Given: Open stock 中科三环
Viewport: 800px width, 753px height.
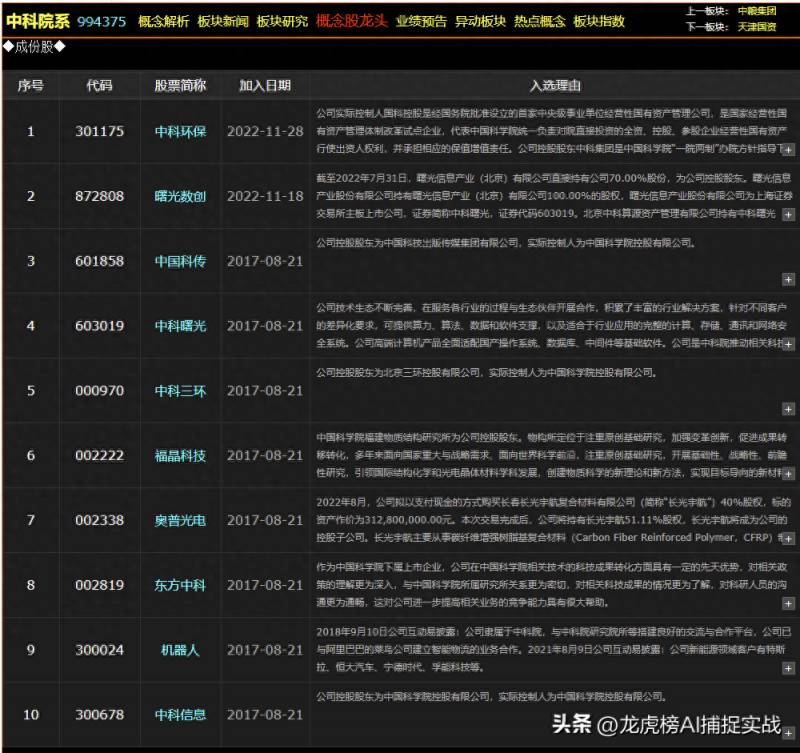Looking at the screenshot, I should coord(181,391).
